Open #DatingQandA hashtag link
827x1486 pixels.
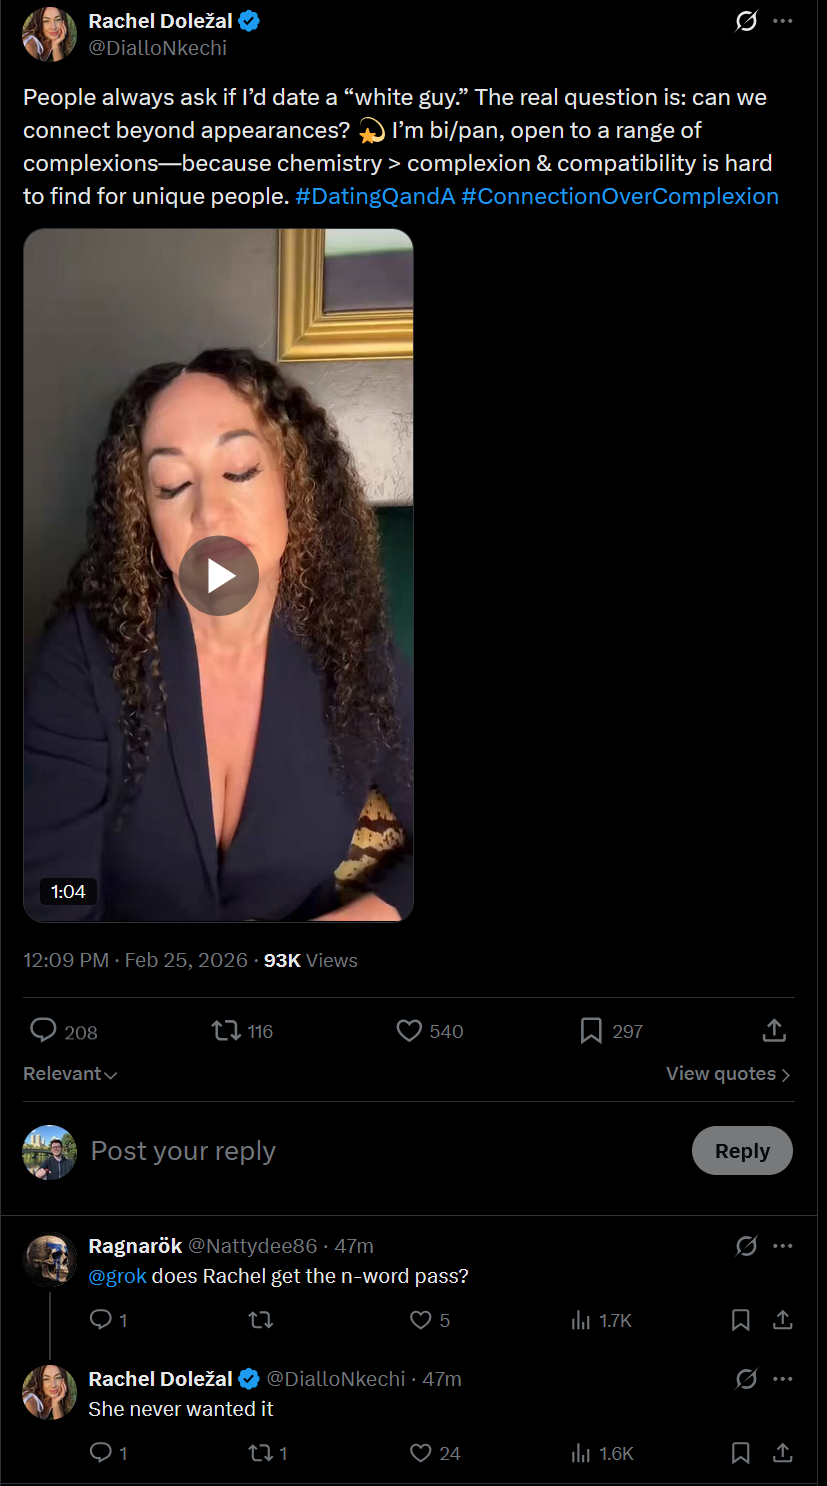pyautogui.click(x=375, y=196)
